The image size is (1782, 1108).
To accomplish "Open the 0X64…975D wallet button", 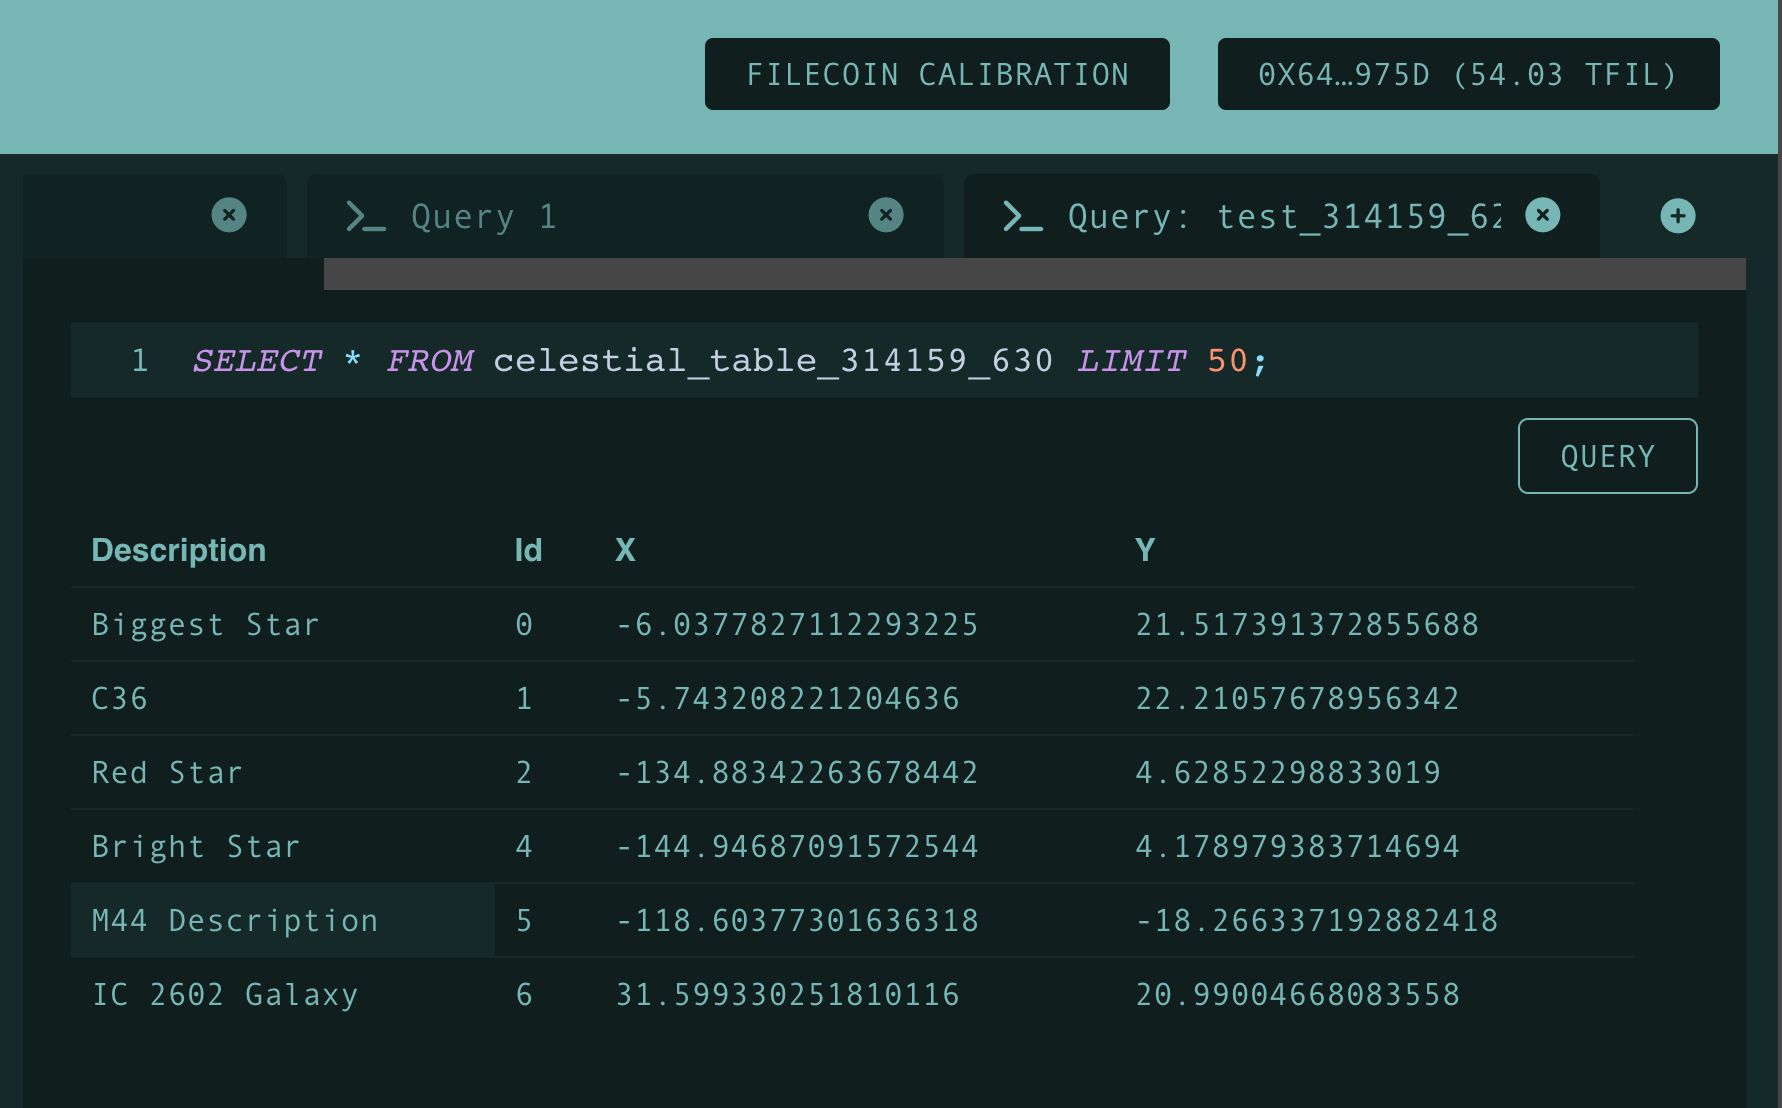I will (x=1468, y=74).
